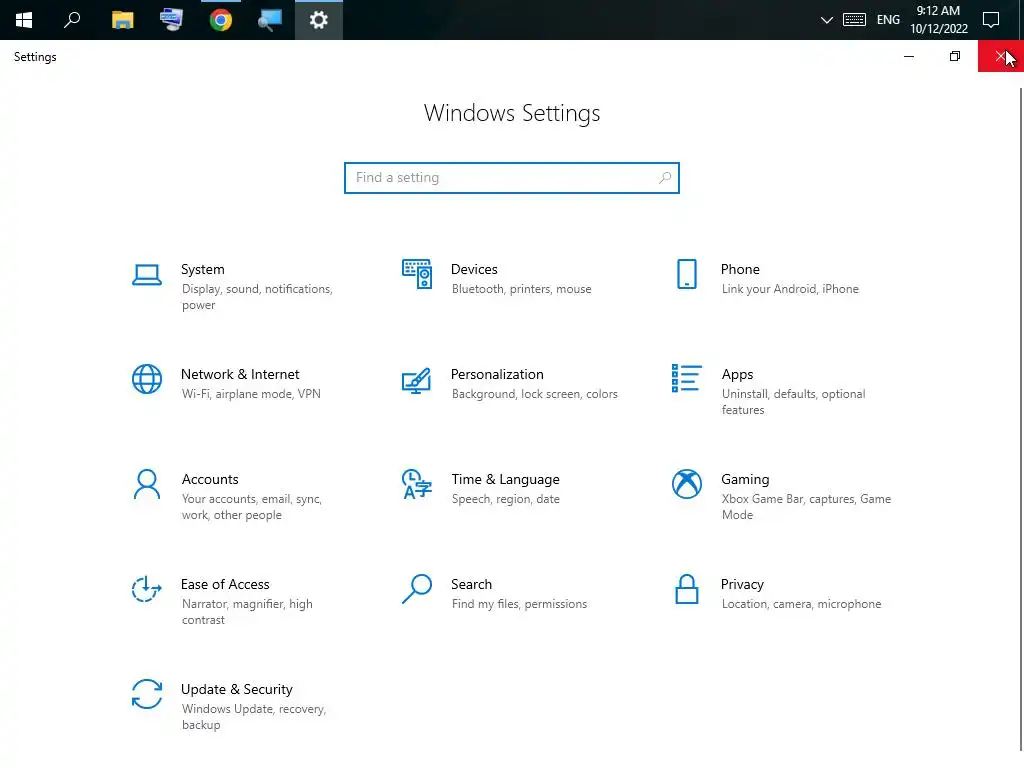Screen dimensions: 1024x768
Task: Open the Time & Language icon
Action: pos(417,485)
